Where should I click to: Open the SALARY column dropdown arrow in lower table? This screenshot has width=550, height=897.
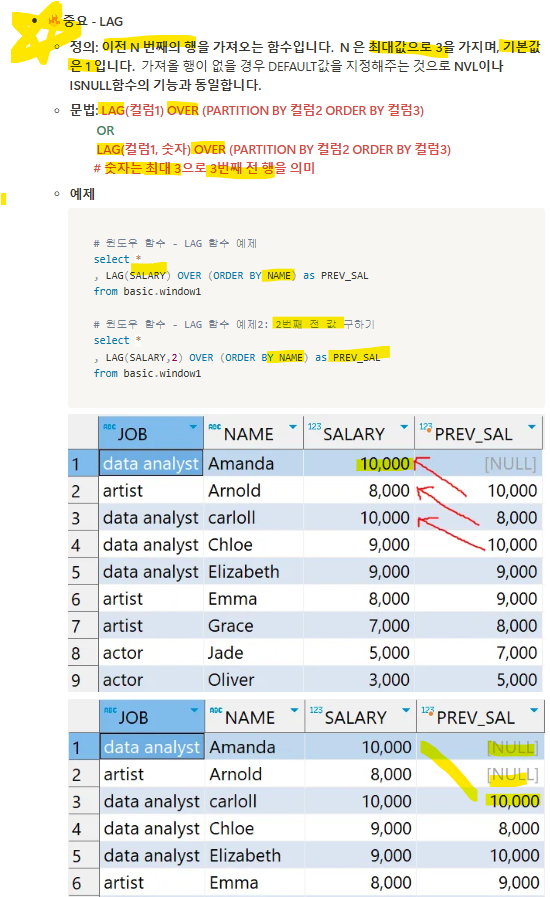406,710
